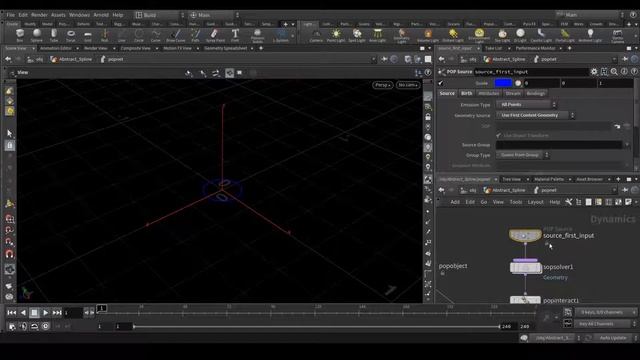This screenshot has height=360, width=640.
Task: Select the Font shelf tool
Action: point(235,35)
